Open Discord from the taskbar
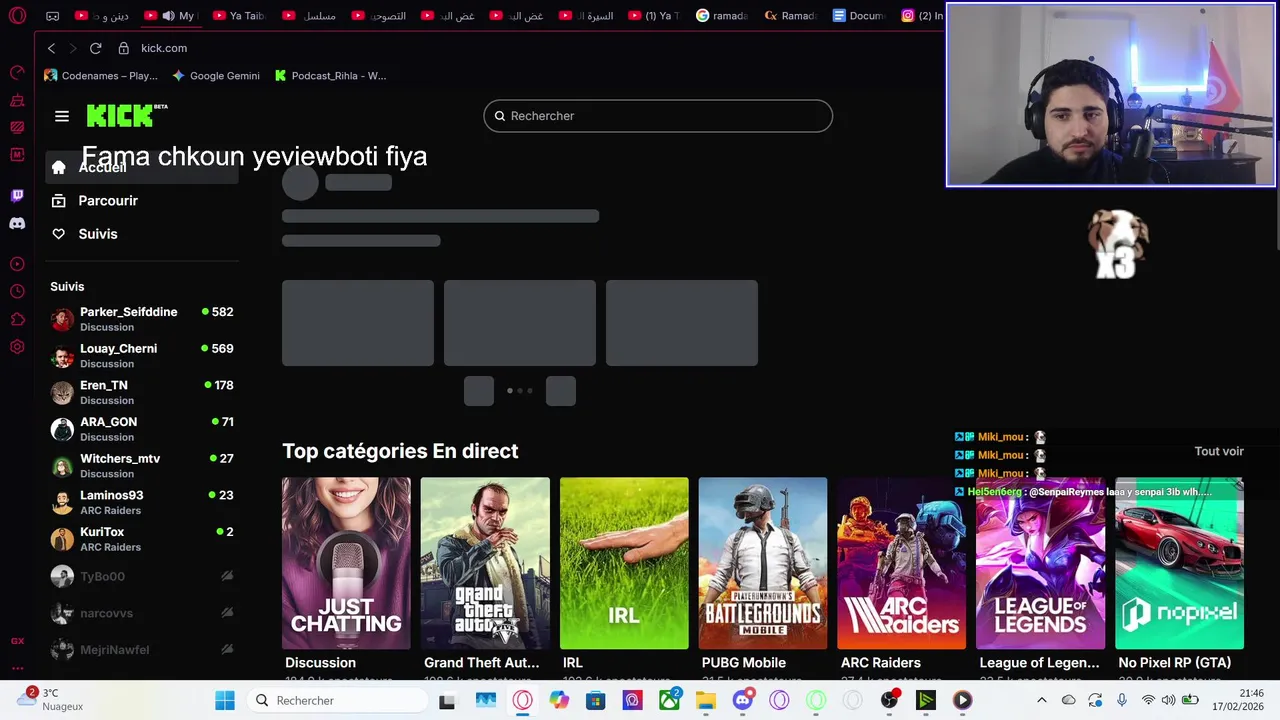 (x=743, y=700)
